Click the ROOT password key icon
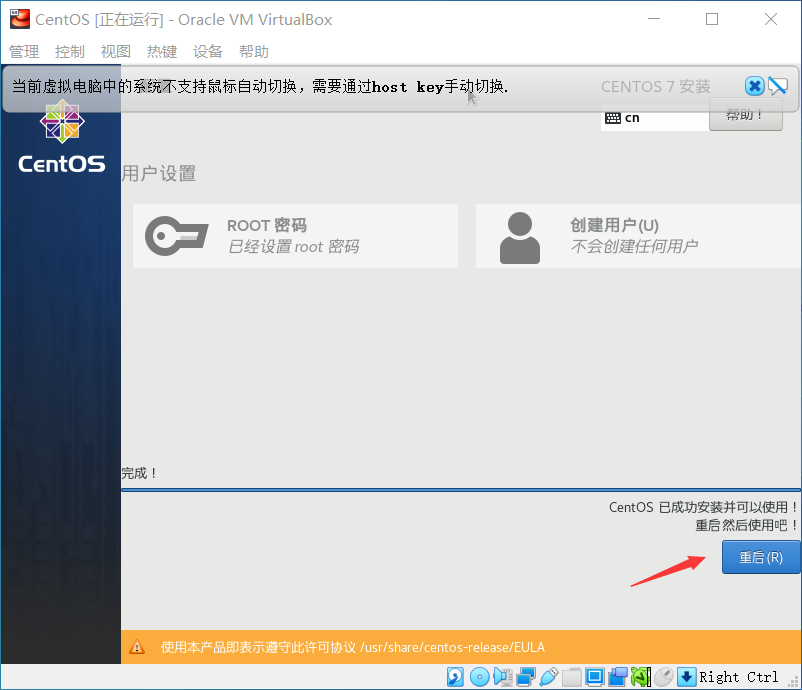The width and height of the screenshot is (802, 690). pos(176,236)
